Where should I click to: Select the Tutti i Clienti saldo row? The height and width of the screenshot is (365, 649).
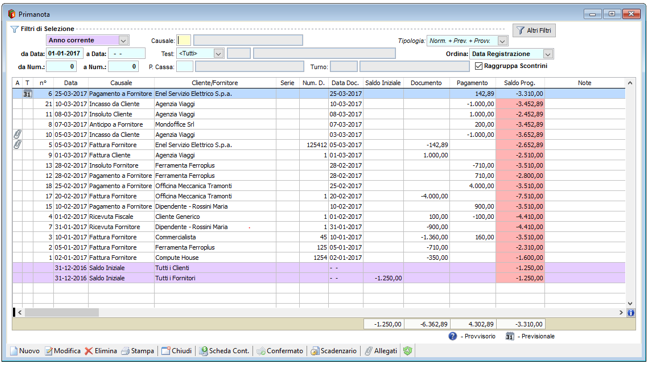pos(319,268)
